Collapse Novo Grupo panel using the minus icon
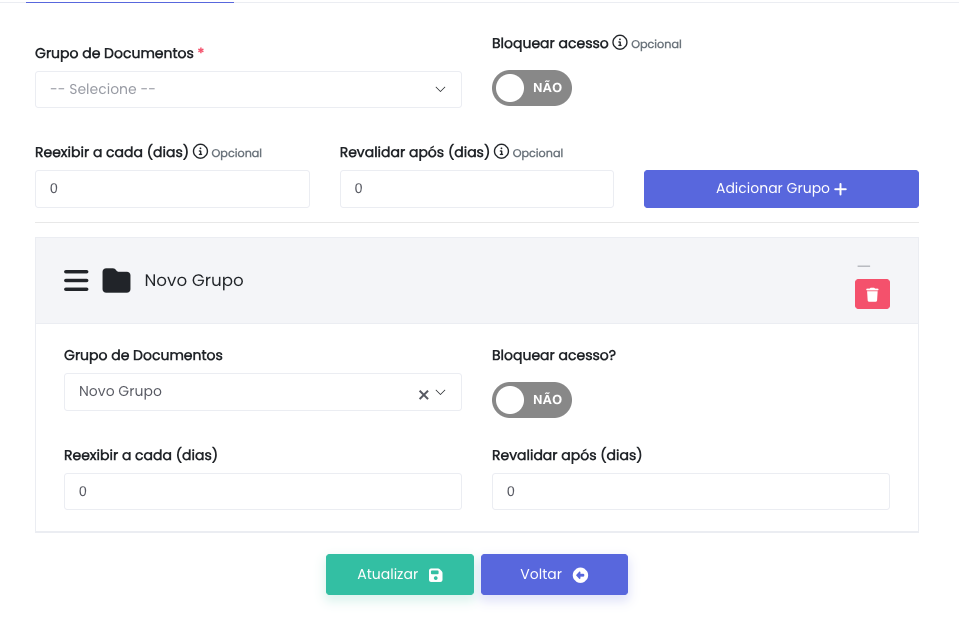This screenshot has width=959, height=623. coord(864,266)
